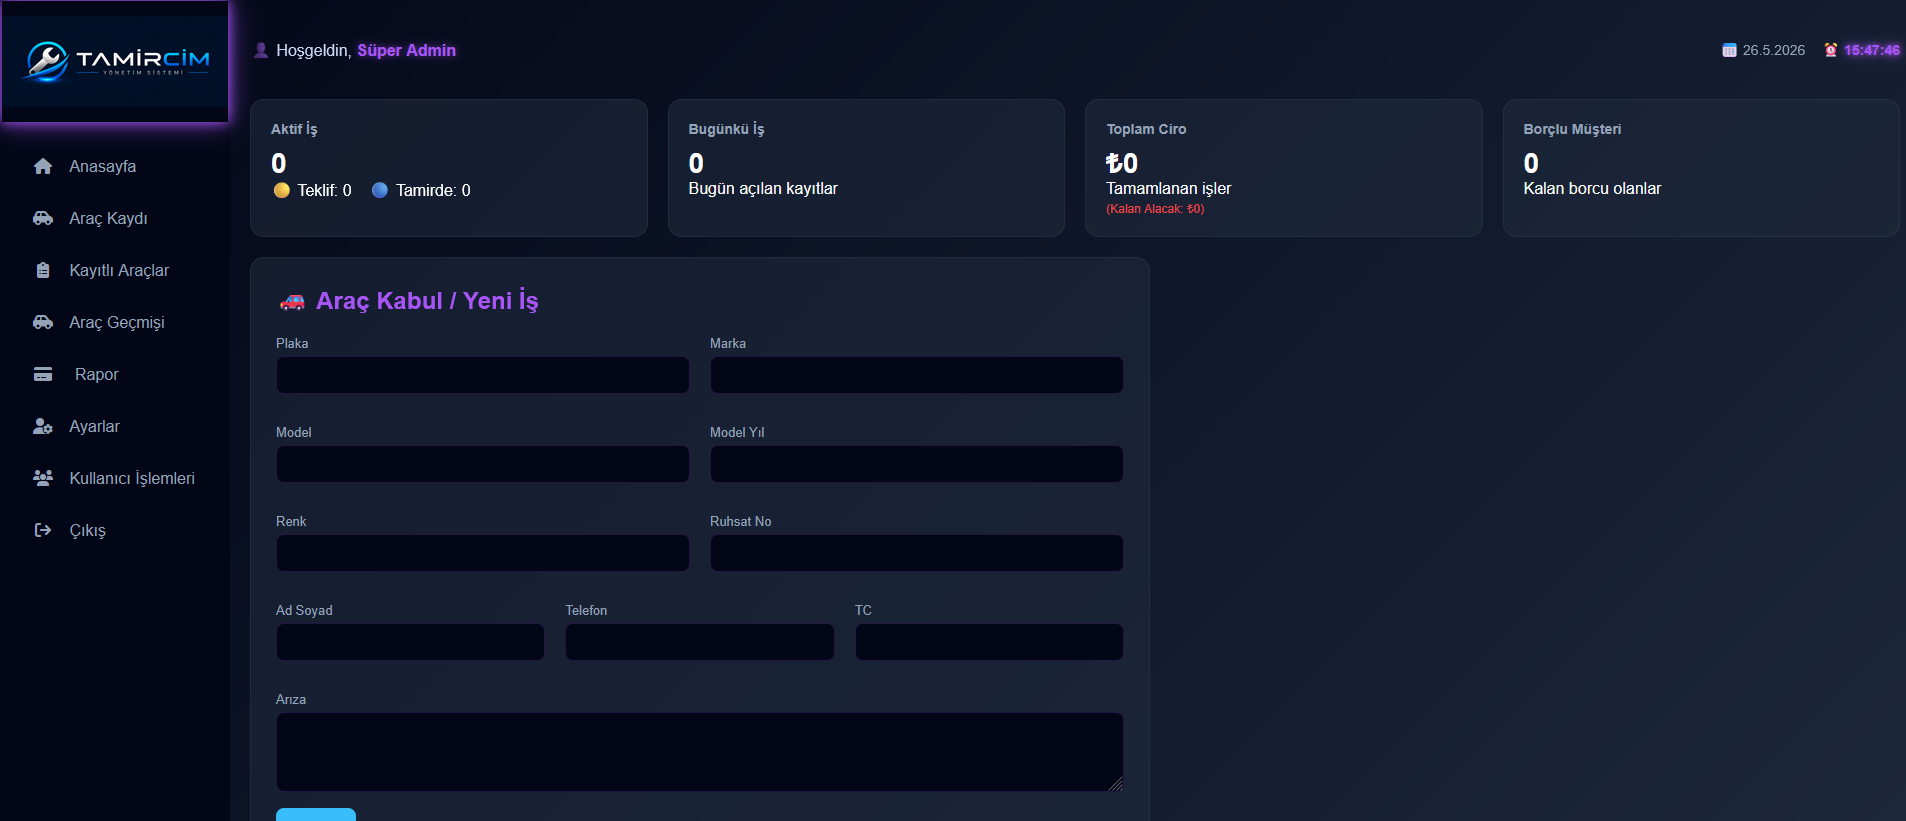Click the Ayarlar user-gear icon
This screenshot has height=821, width=1906.
point(43,426)
